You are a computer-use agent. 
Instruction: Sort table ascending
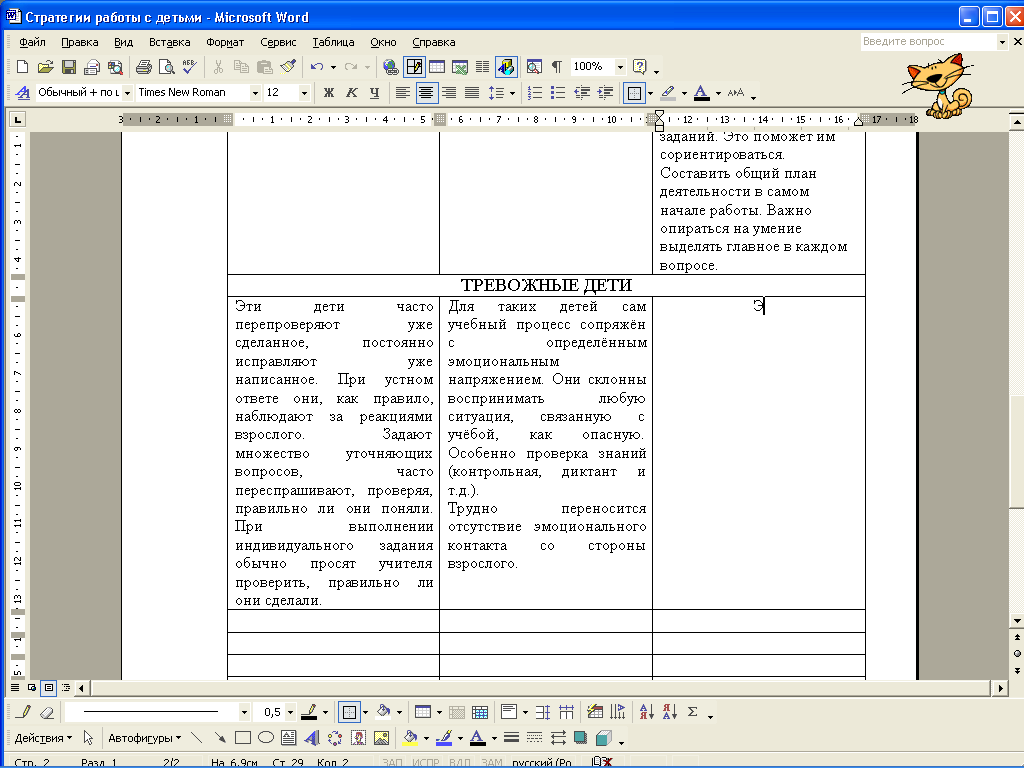click(x=647, y=712)
